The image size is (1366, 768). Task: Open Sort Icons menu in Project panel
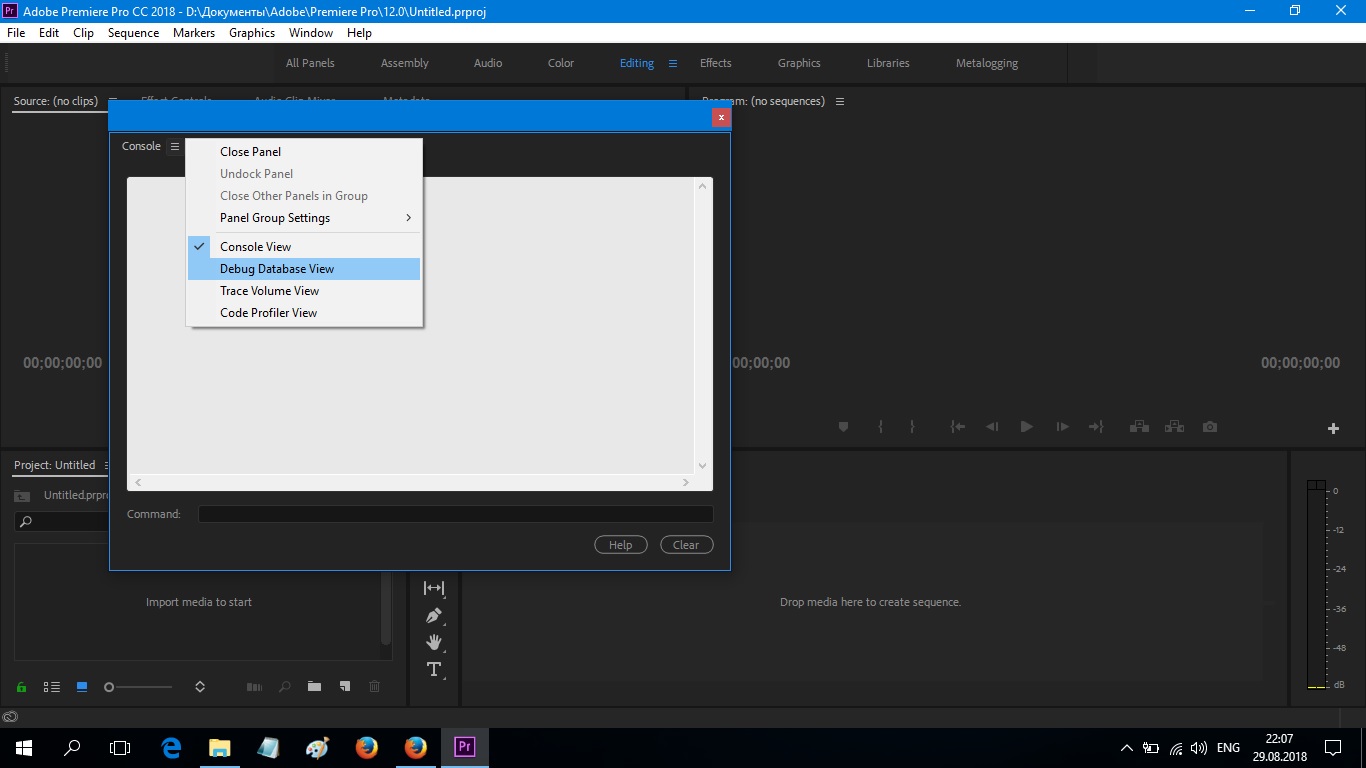200,687
